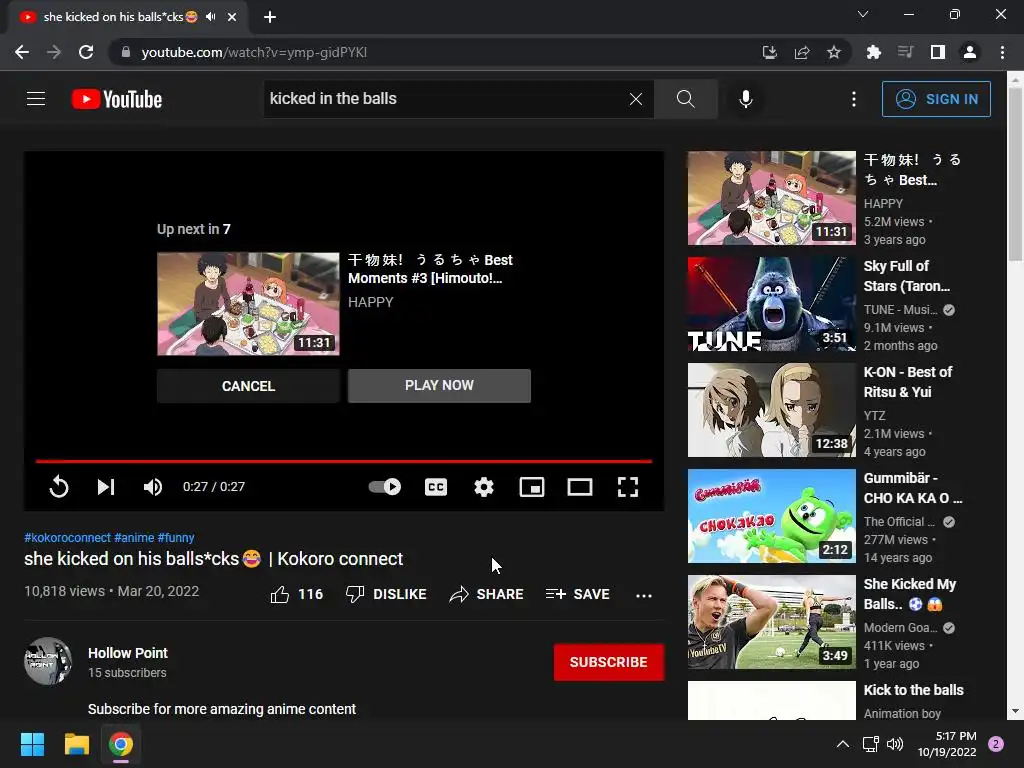Mute the tab via speaker icon

[x=210, y=17]
